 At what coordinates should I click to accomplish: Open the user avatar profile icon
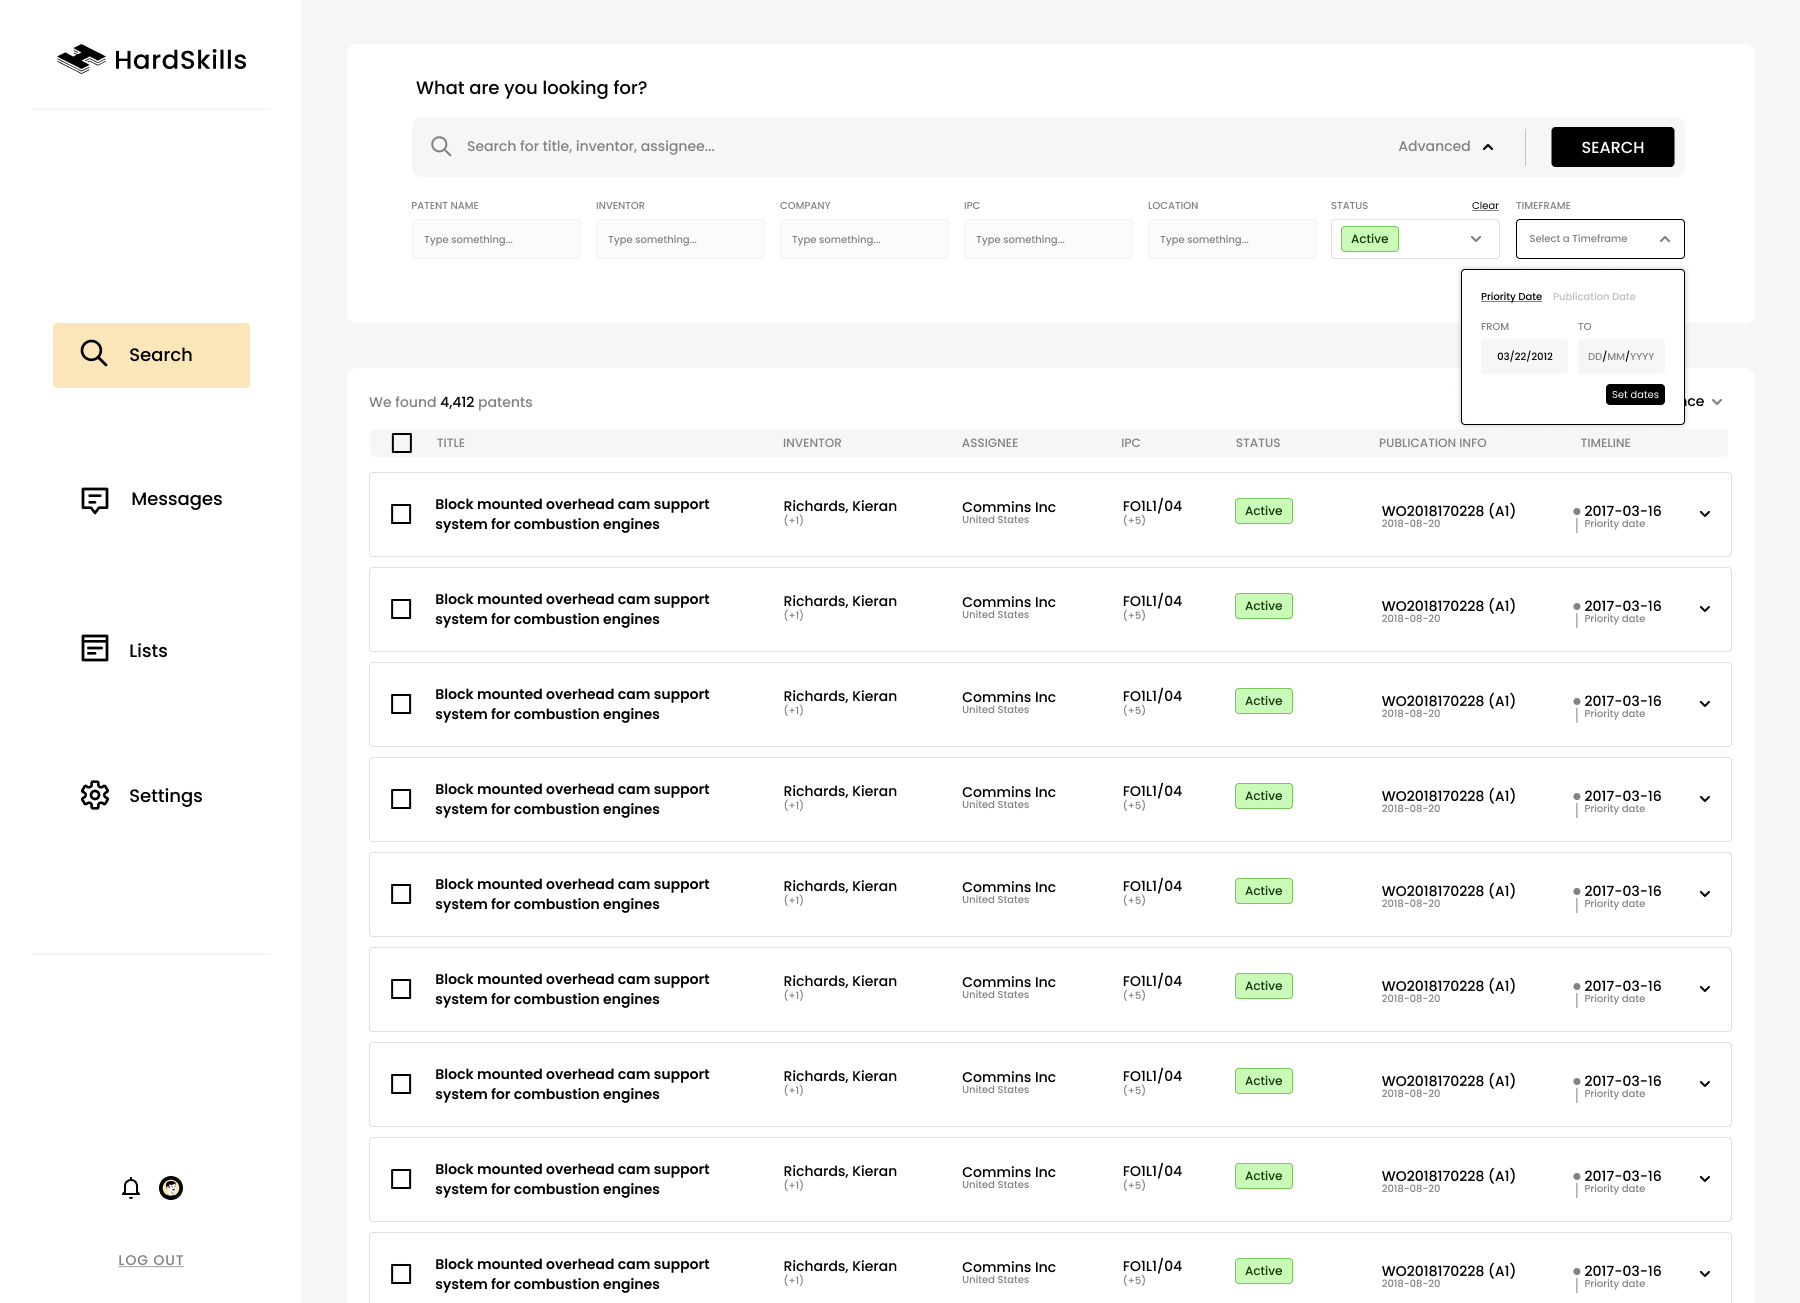coord(171,1188)
